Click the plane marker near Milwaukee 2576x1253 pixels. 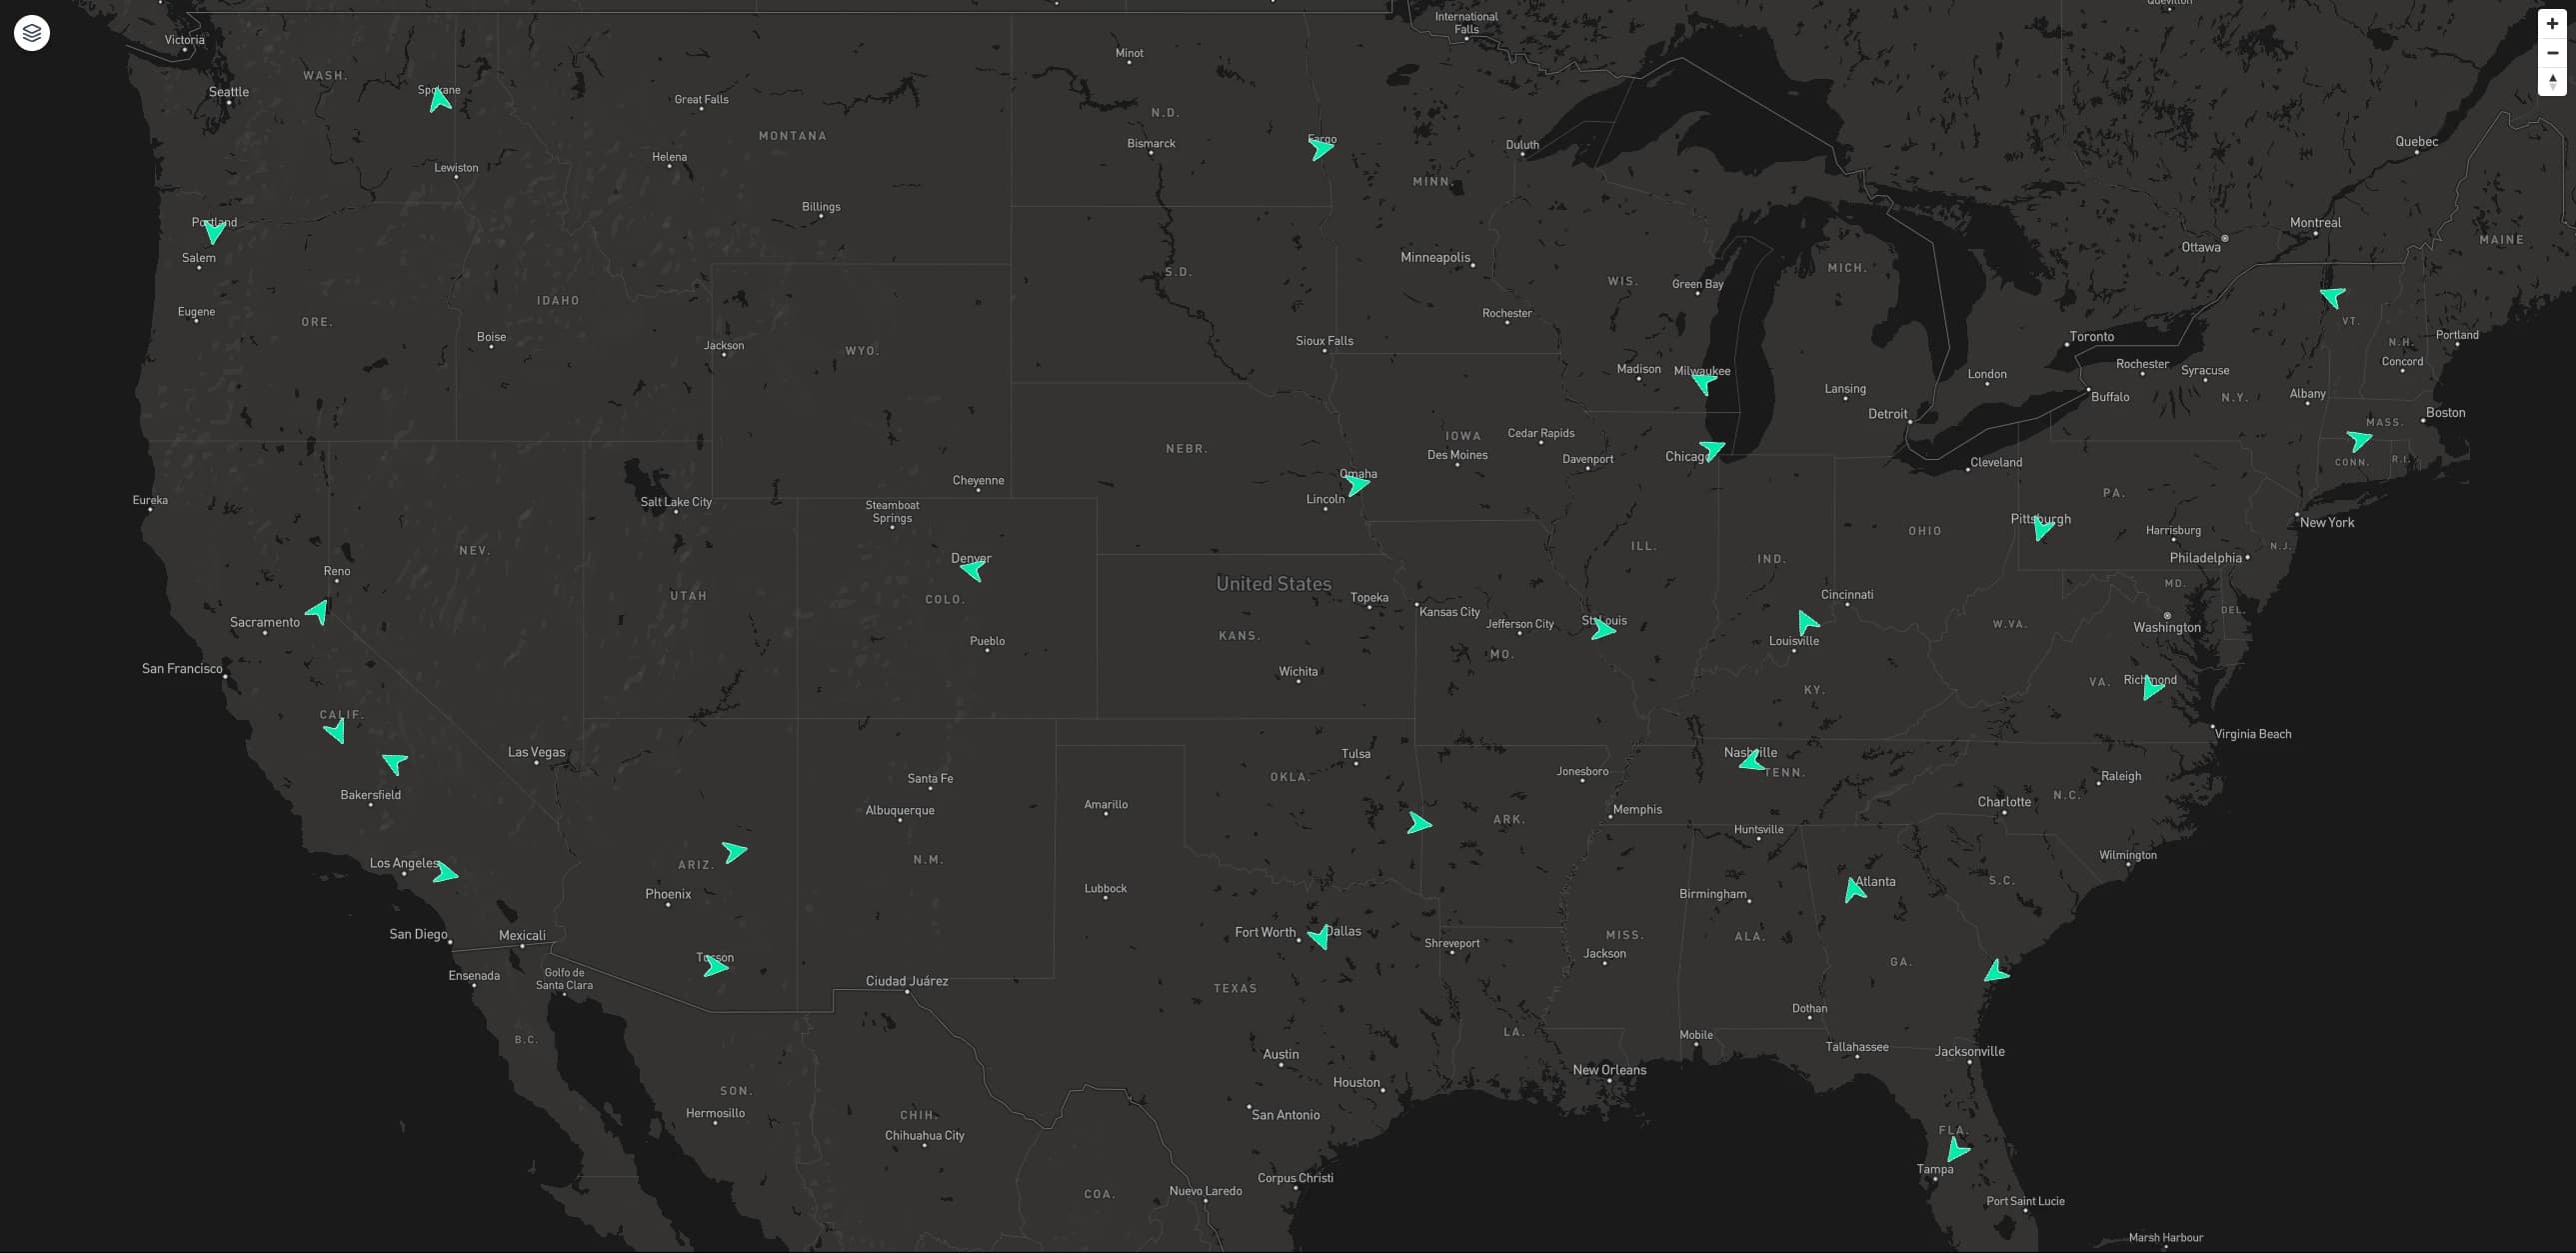(x=1703, y=383)
